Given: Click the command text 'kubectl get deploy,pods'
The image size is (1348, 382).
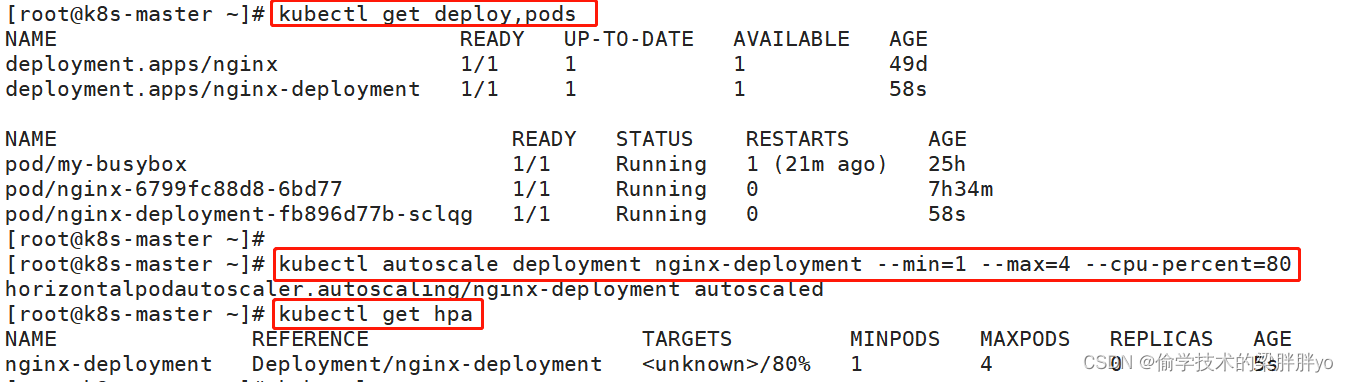Looking at the screenshot, I should click(x=428, y=14).
